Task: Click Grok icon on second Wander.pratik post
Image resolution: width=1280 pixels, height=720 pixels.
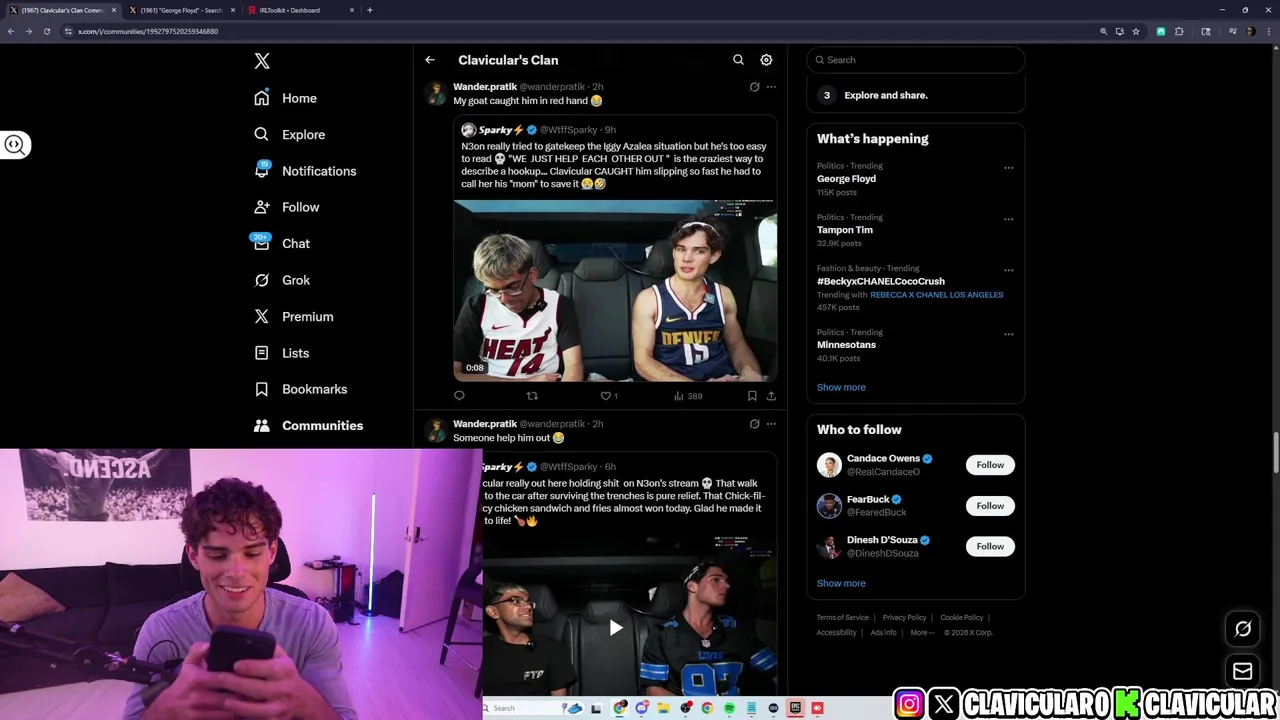Action: pyautogui.click(x=754, y=424)
